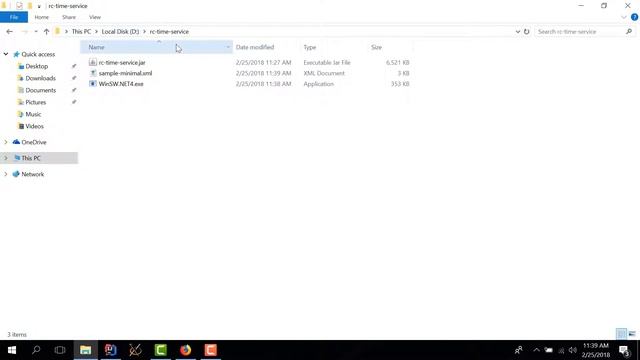640x360 pixels.
Task: Go up one folder level arrow
Action: coord(46,31)
